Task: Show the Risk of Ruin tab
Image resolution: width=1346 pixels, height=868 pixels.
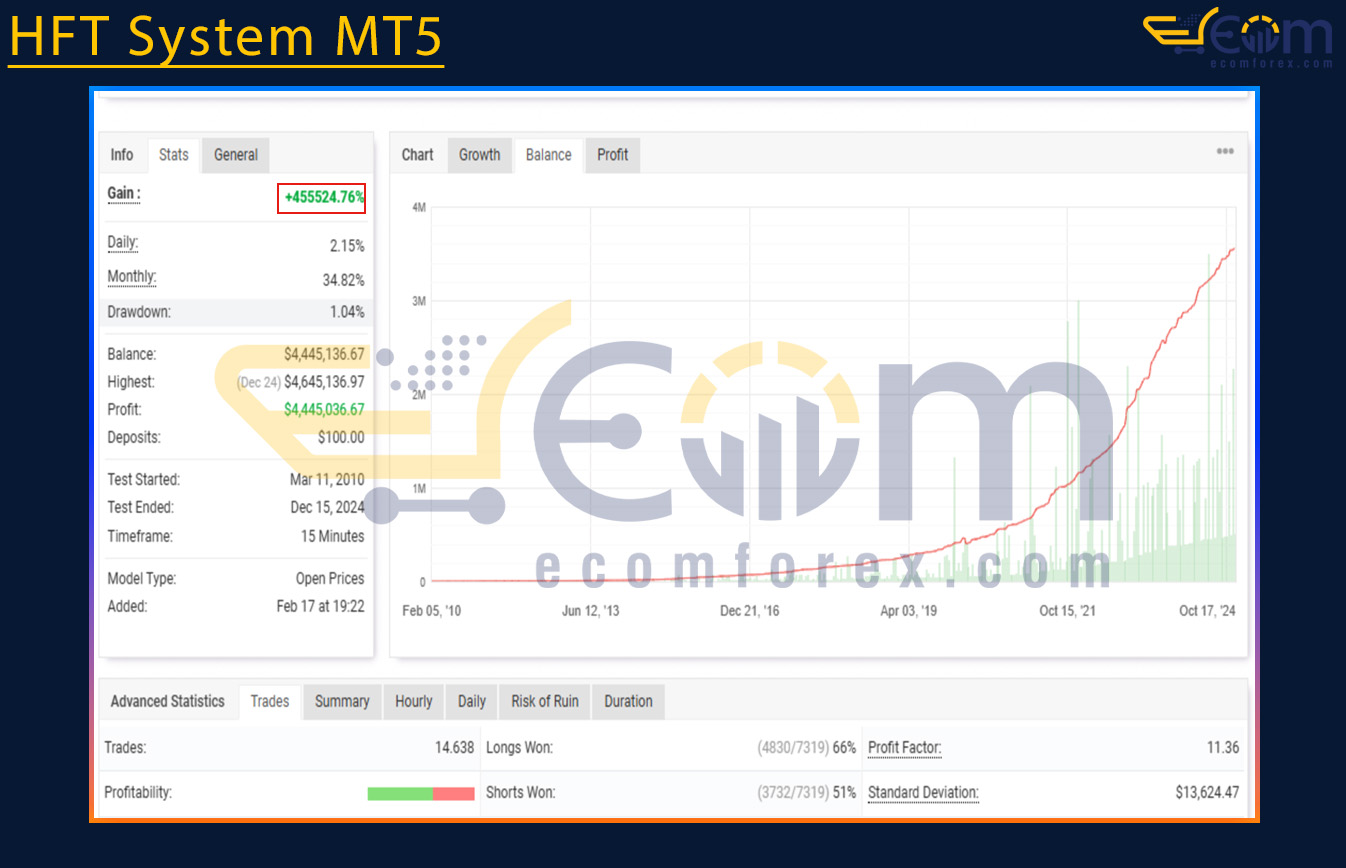Action: (545, 702)
